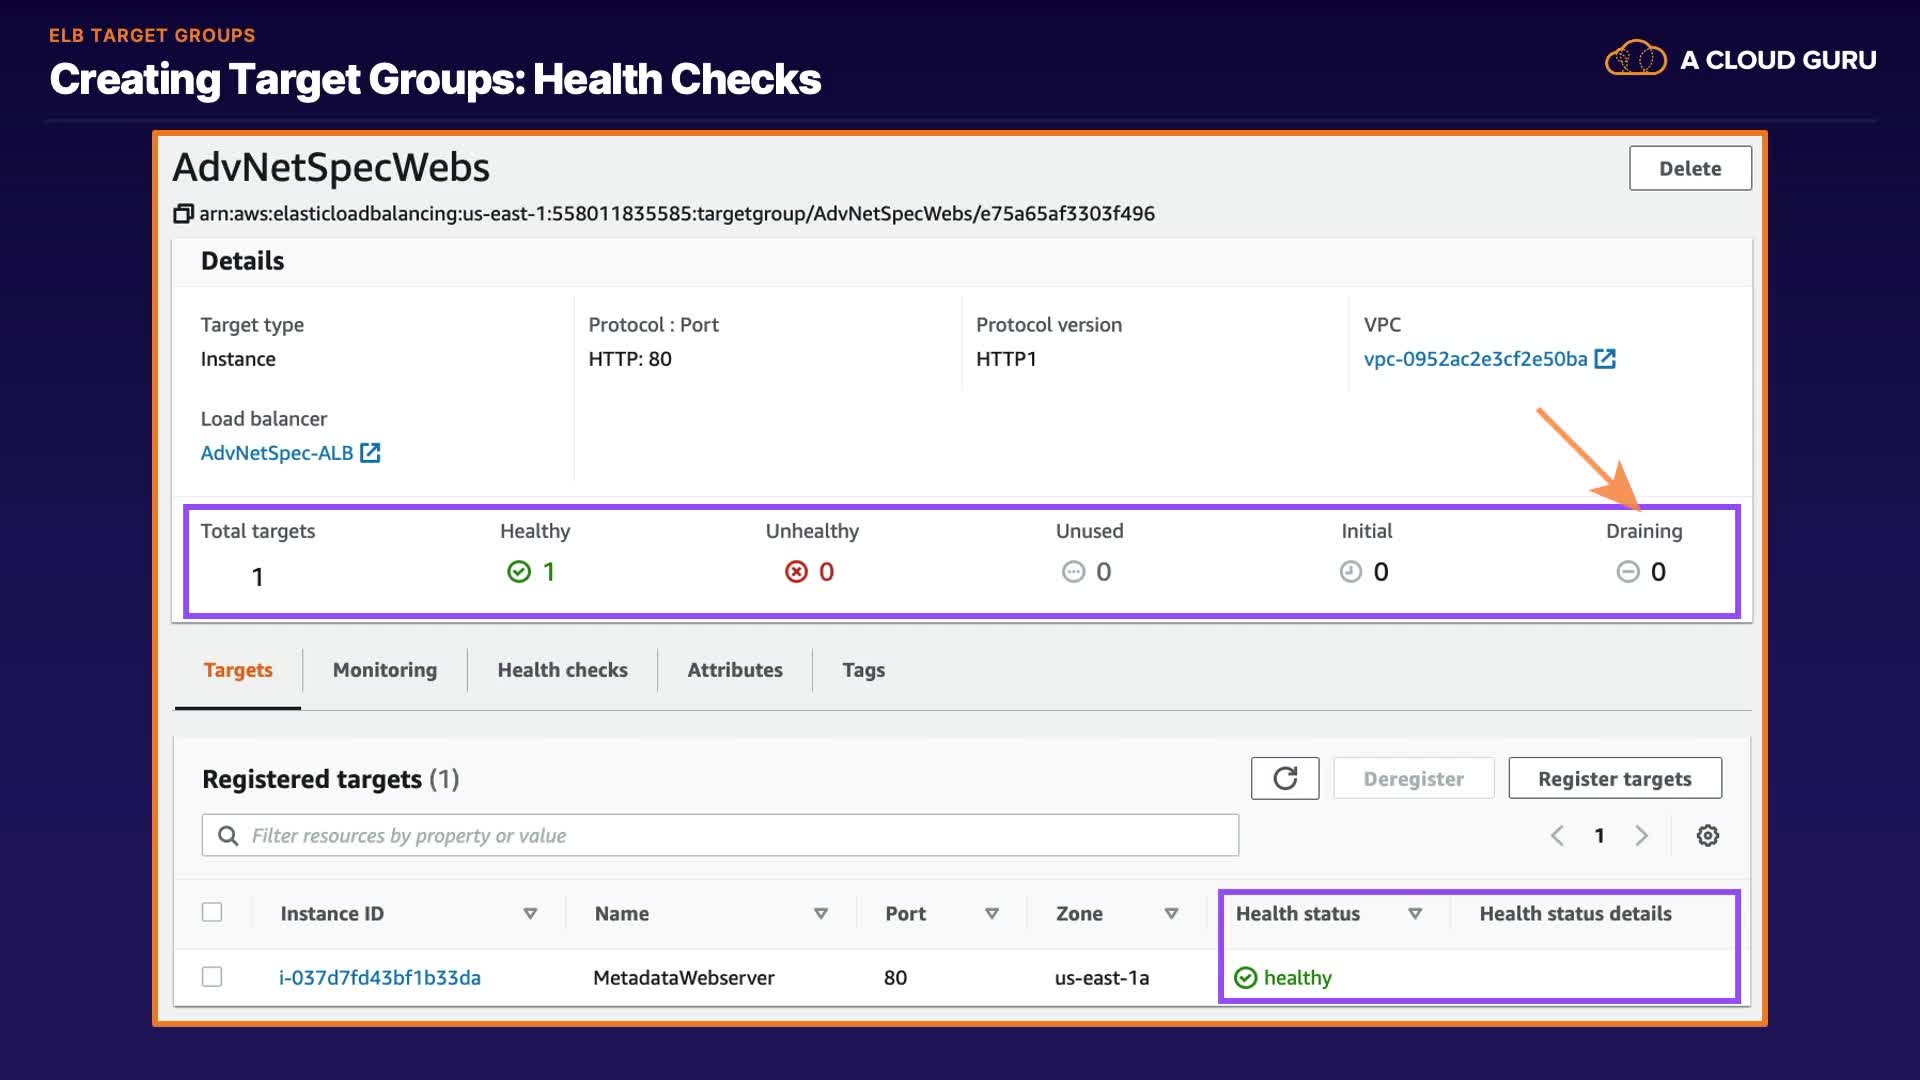Sort by Zone column arrow

1171,914
